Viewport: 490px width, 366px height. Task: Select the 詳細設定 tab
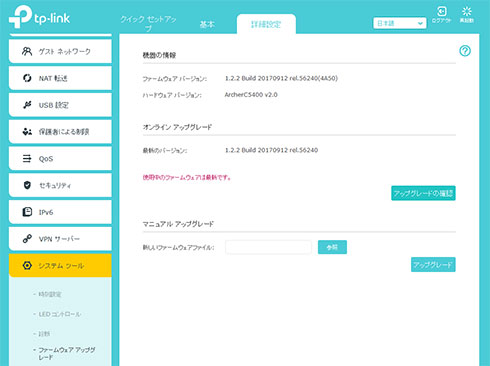pos(266,24)
